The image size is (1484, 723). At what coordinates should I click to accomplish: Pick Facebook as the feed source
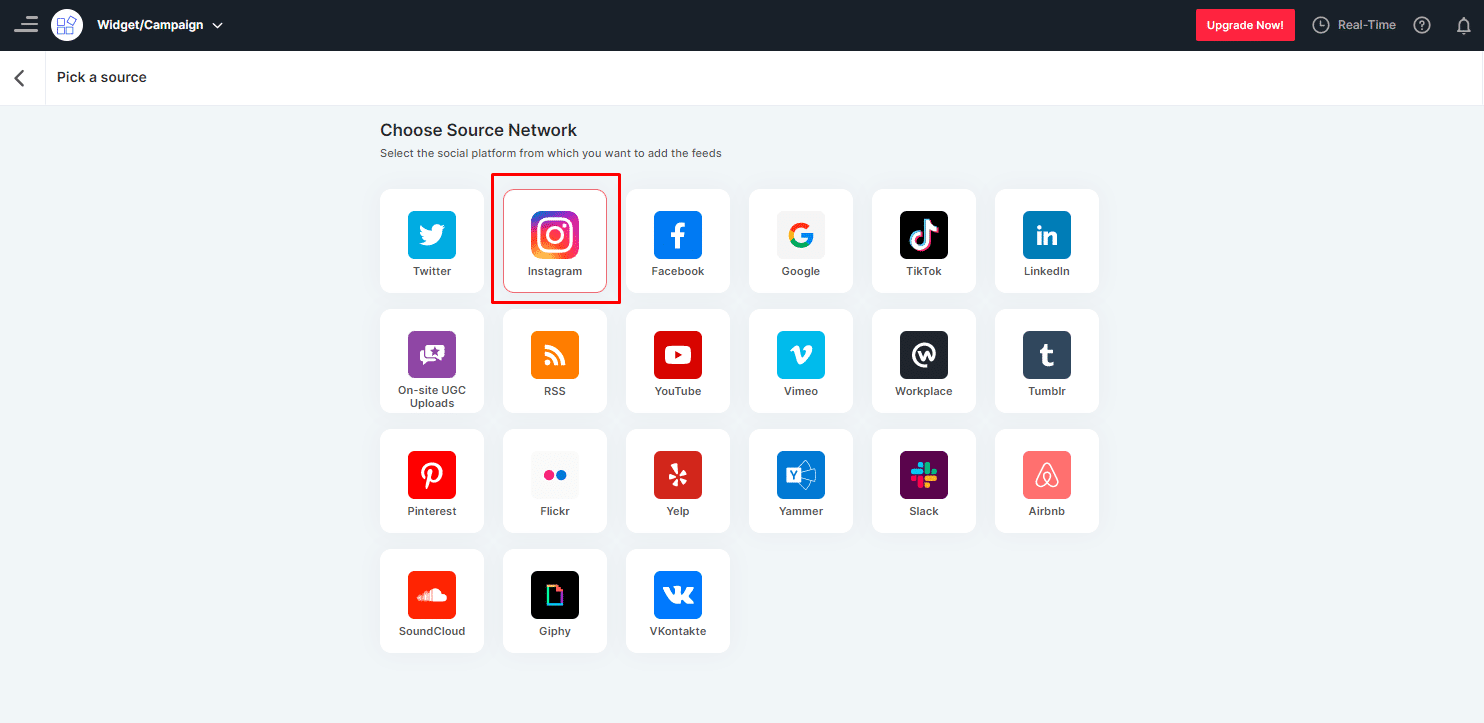point(678,240)
